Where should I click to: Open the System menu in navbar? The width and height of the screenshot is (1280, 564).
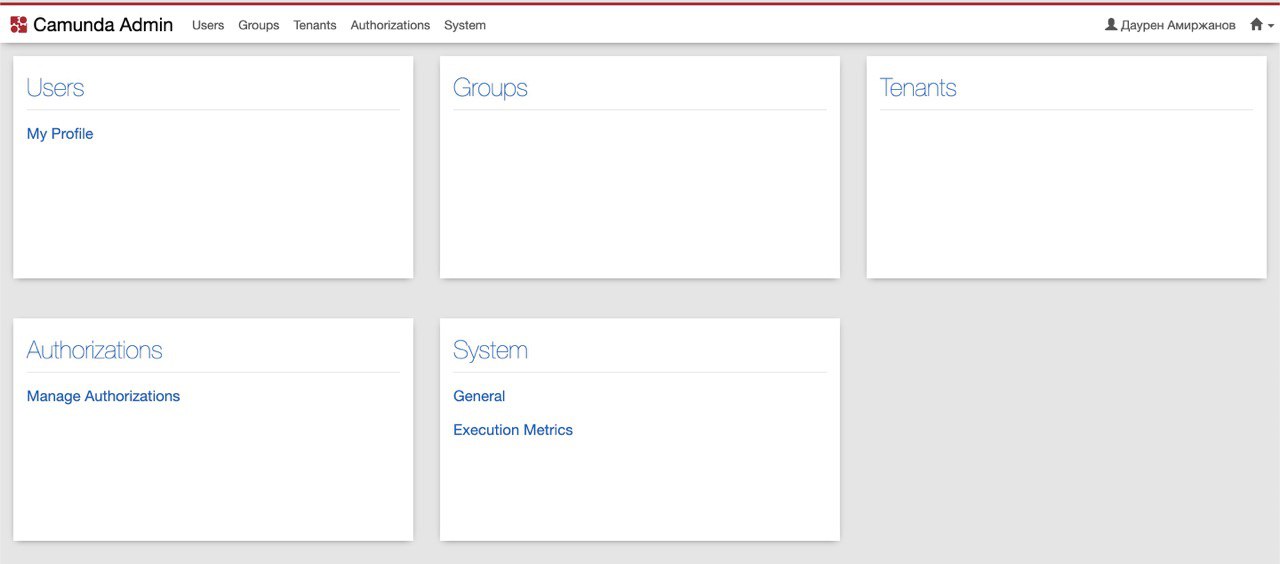coord(465,25)
